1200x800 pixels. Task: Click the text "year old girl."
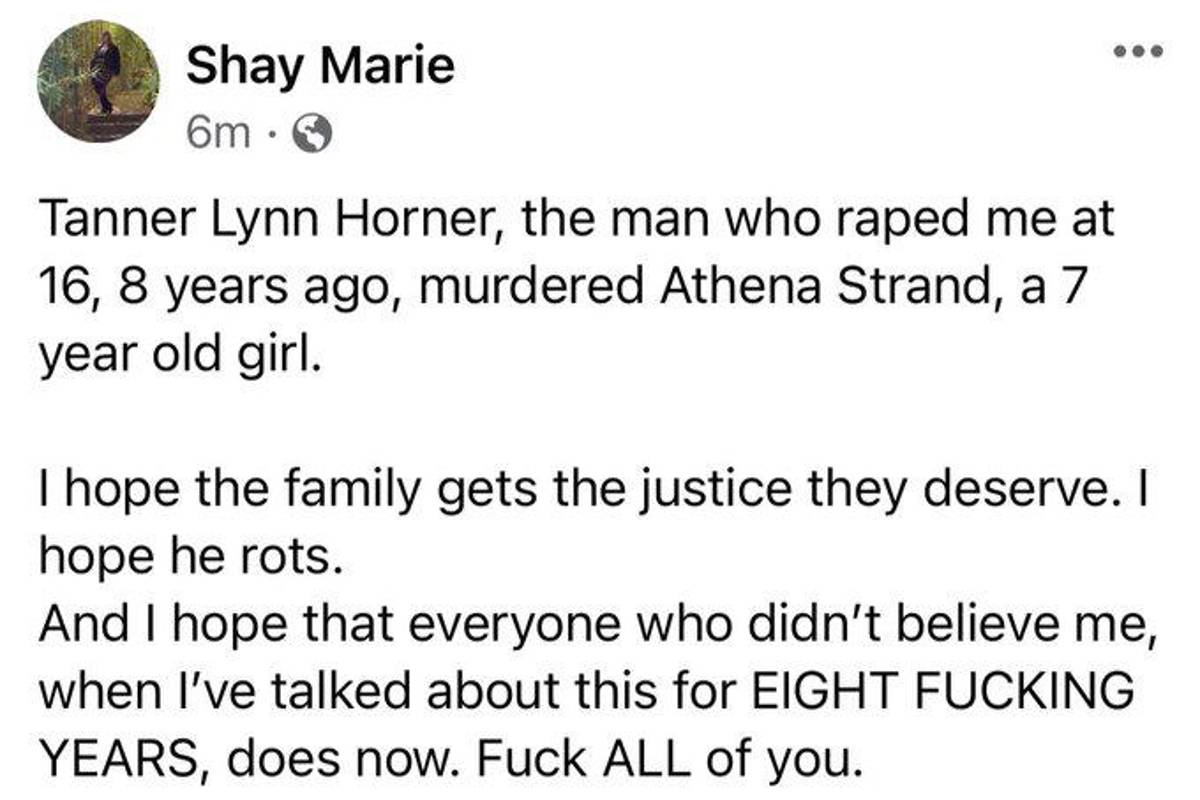(180, 357)
